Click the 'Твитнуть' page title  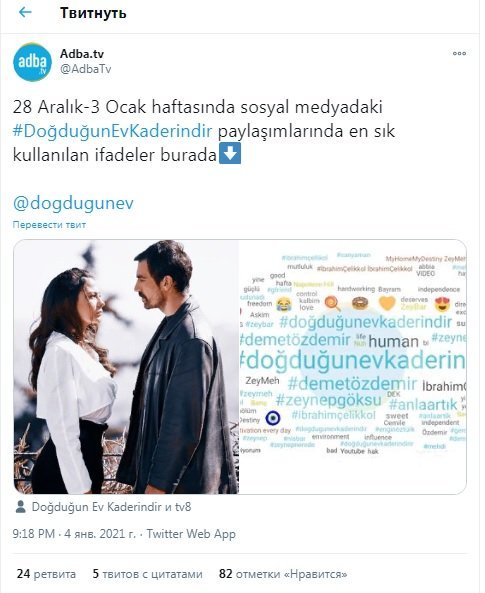[x=93, y=13]
